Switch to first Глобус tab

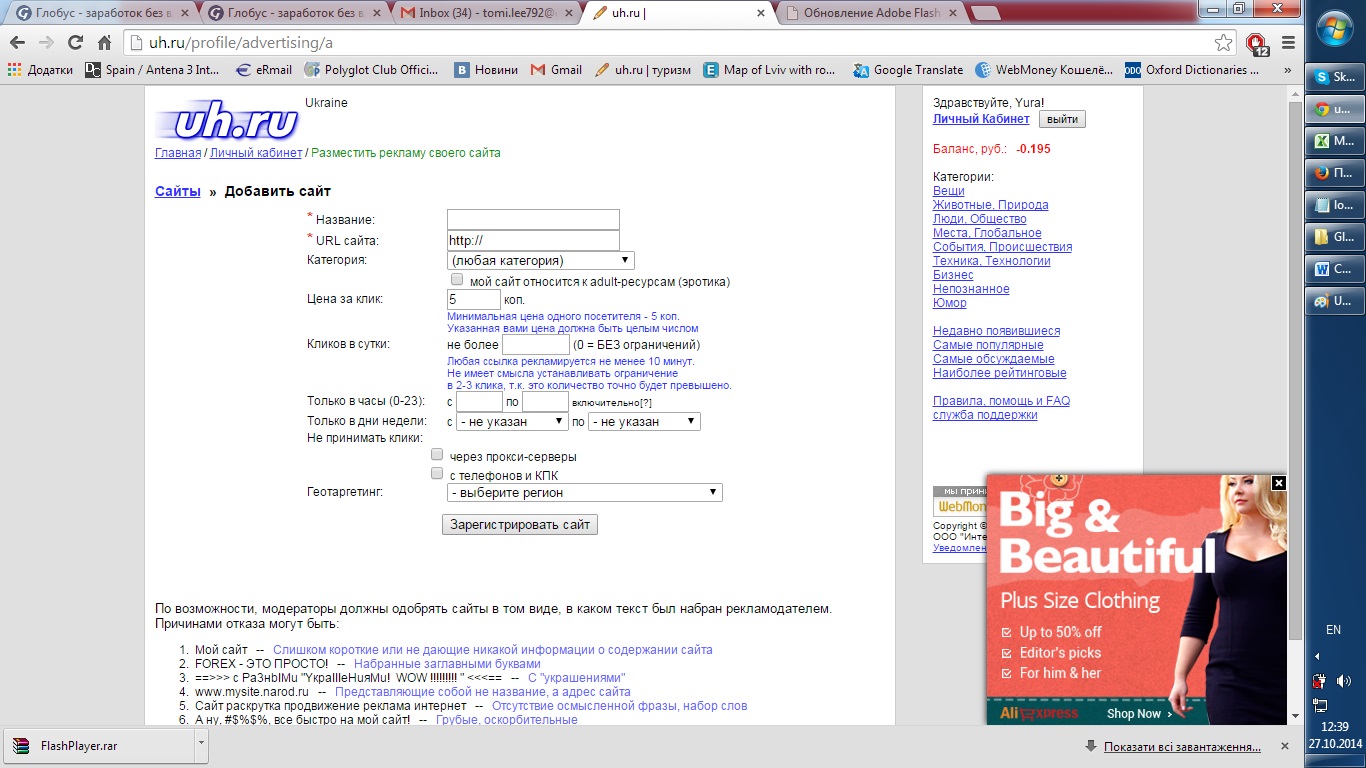point(100,13)
